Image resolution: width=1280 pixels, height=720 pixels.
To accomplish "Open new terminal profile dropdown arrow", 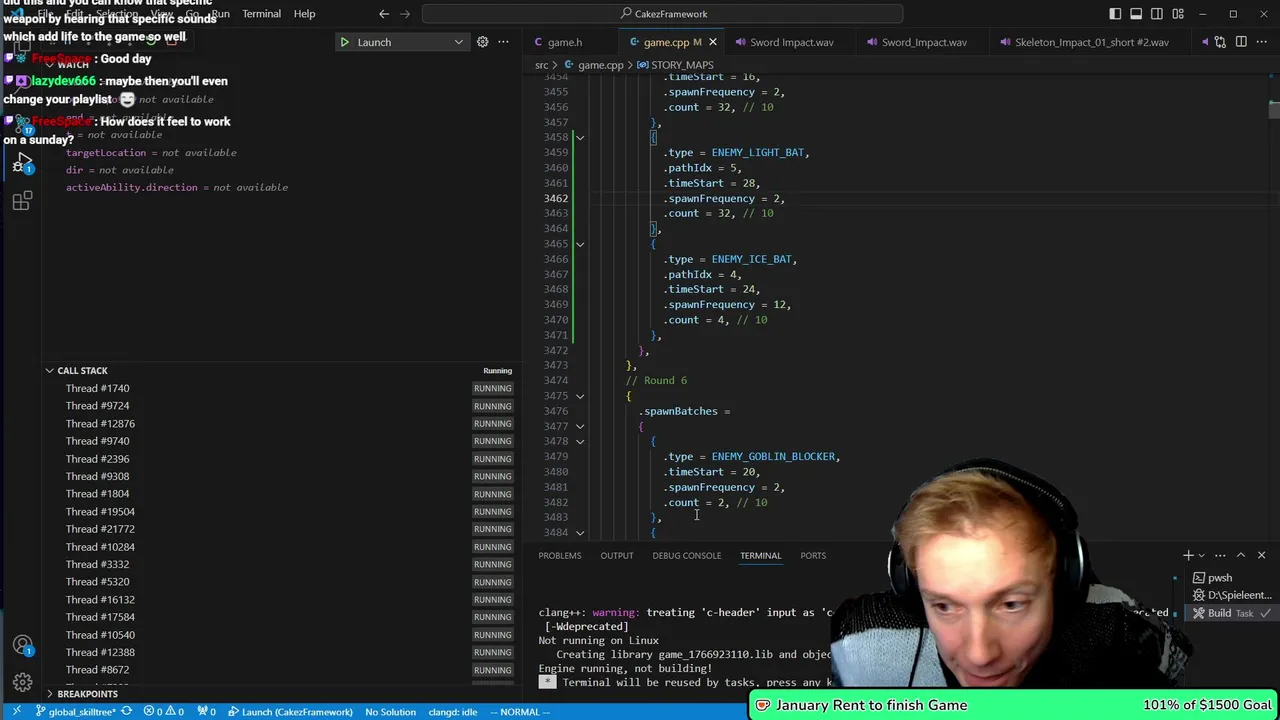I will coord(1203,555).
